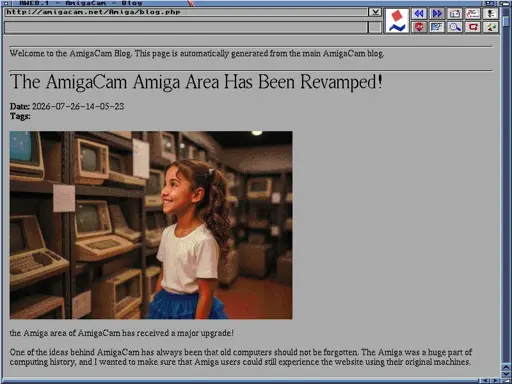Click the hotlist icon with red curved arrow
512x384 pixels.
tap(473, 14)
